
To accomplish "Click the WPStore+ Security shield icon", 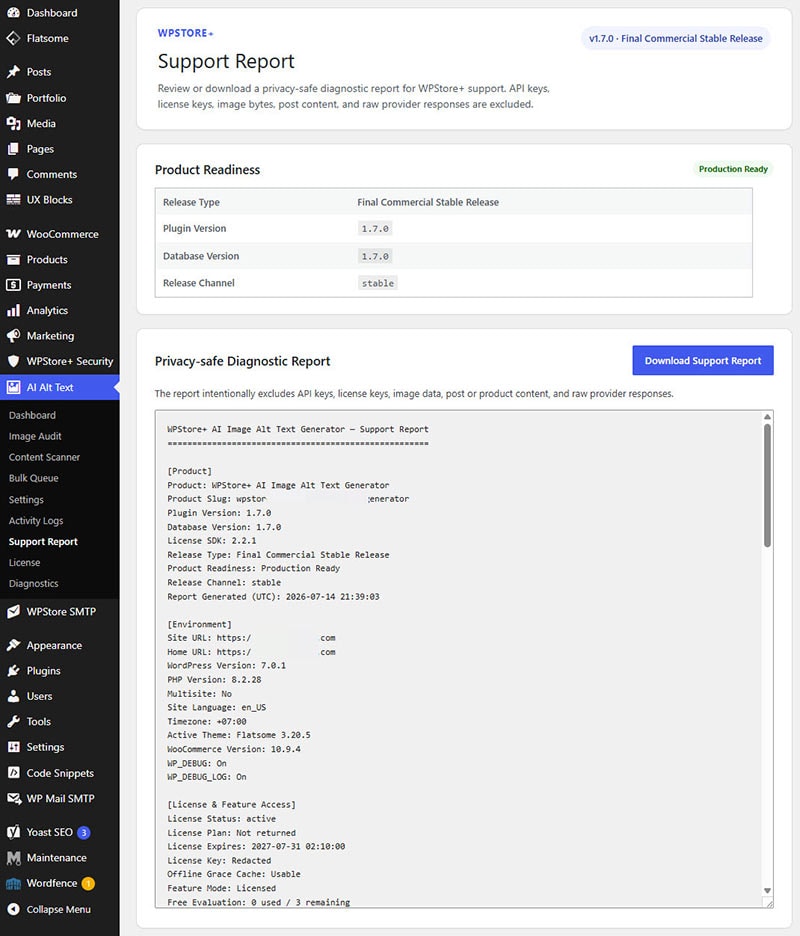I will pos(13,361).
